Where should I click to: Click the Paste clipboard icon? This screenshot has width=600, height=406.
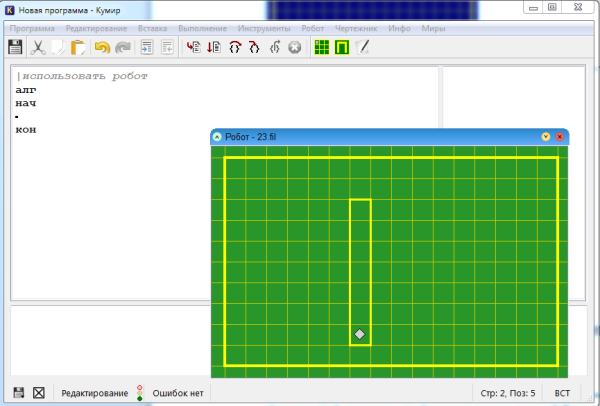click(78, 47)
